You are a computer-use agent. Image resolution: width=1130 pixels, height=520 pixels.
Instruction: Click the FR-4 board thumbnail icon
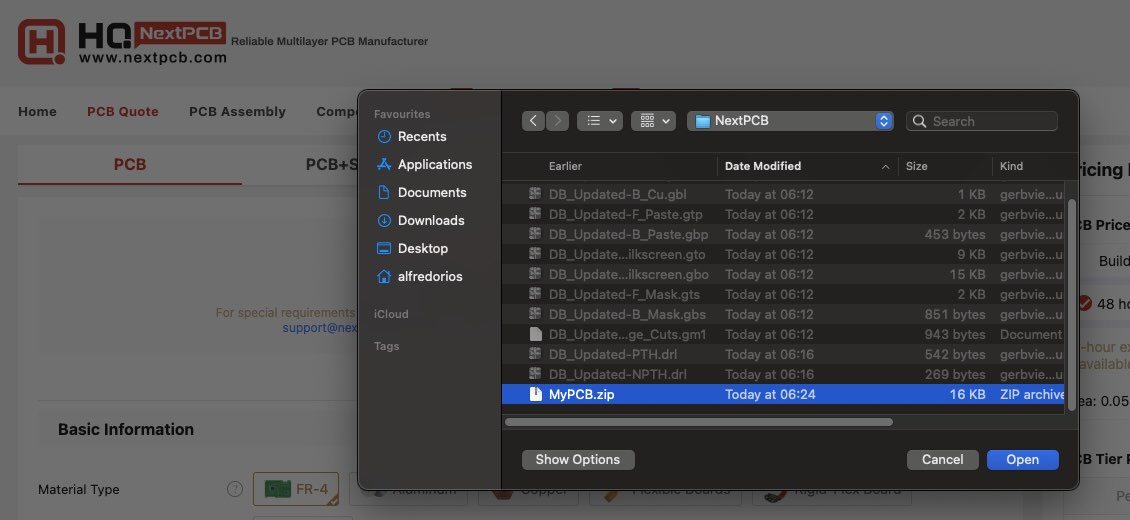coord(277,489)
